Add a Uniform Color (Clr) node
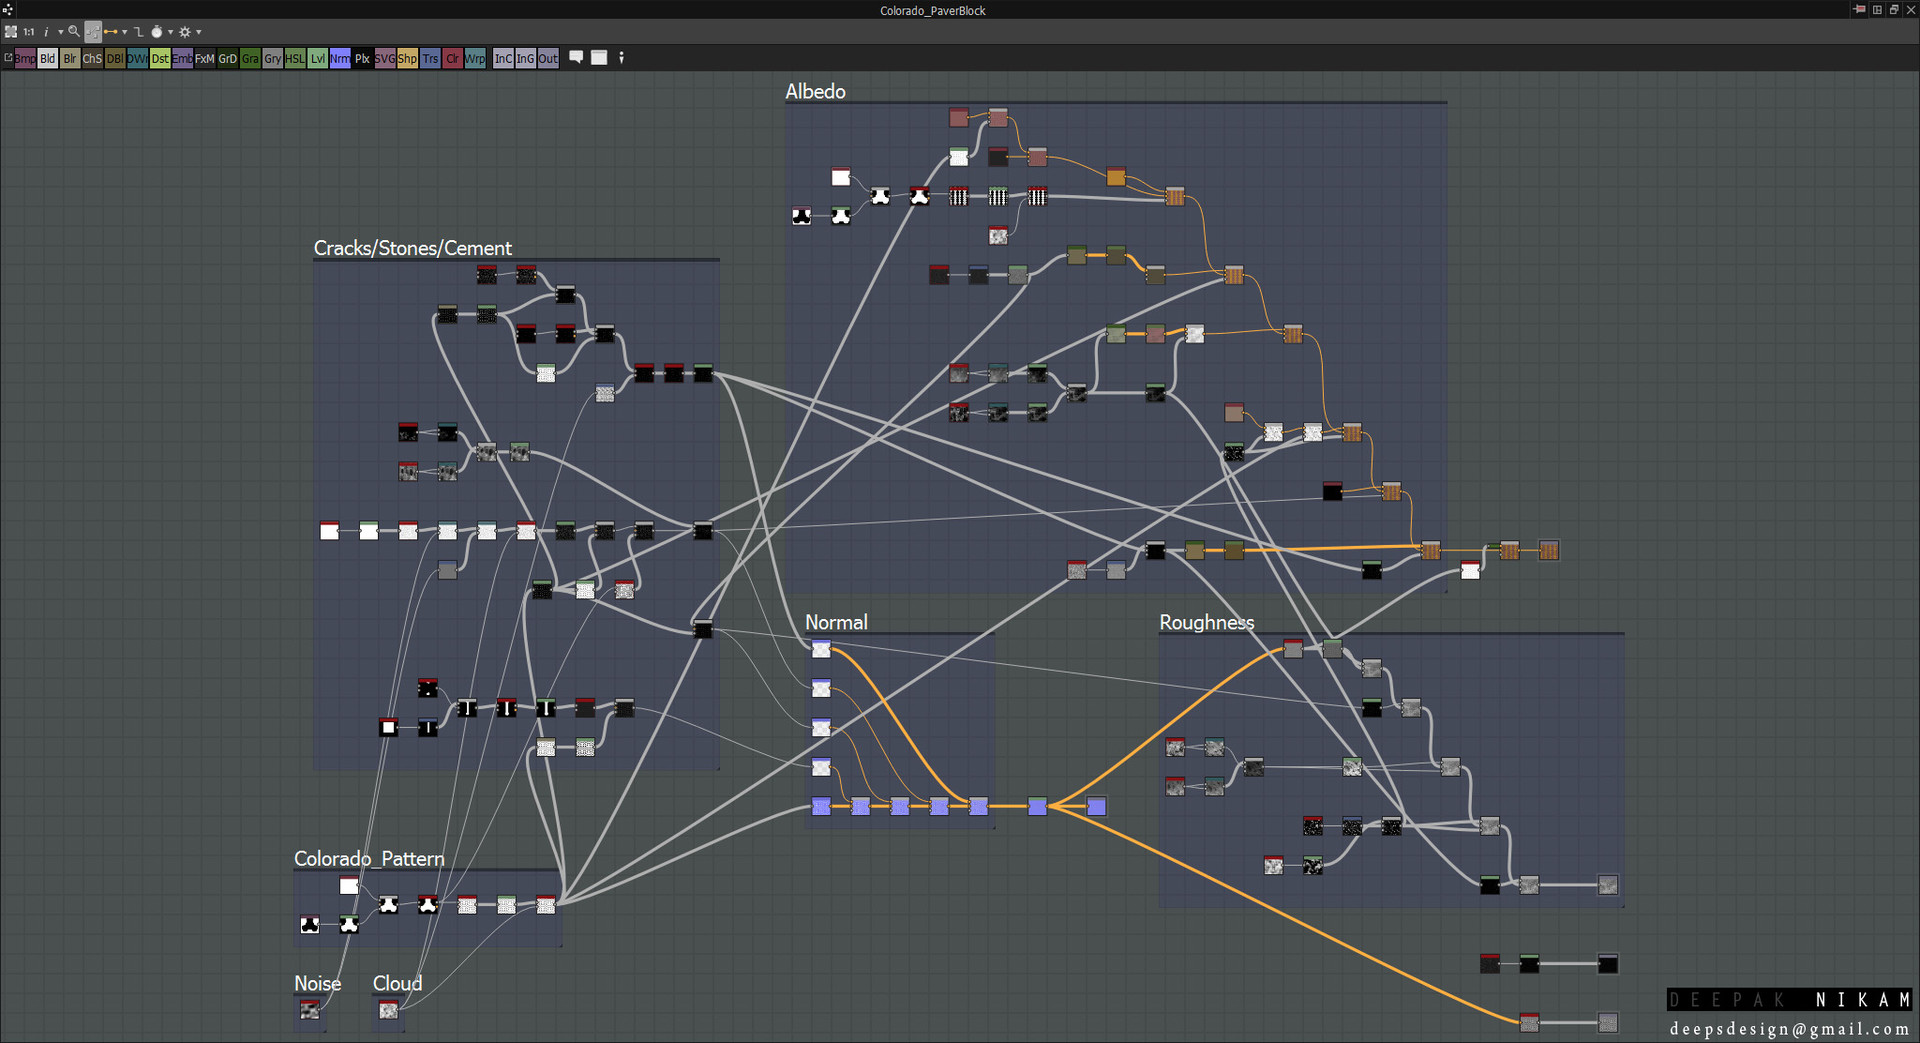Viewport: 1920px width, 1043px height. (452, 59)
